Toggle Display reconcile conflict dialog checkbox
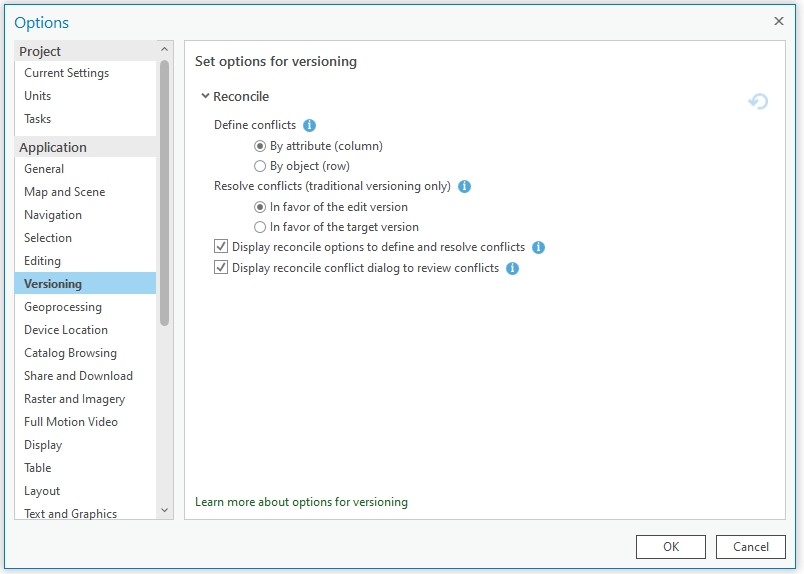The height and width of the screenshot is (574, 804). pyautogui.click(x=221, y=268)
